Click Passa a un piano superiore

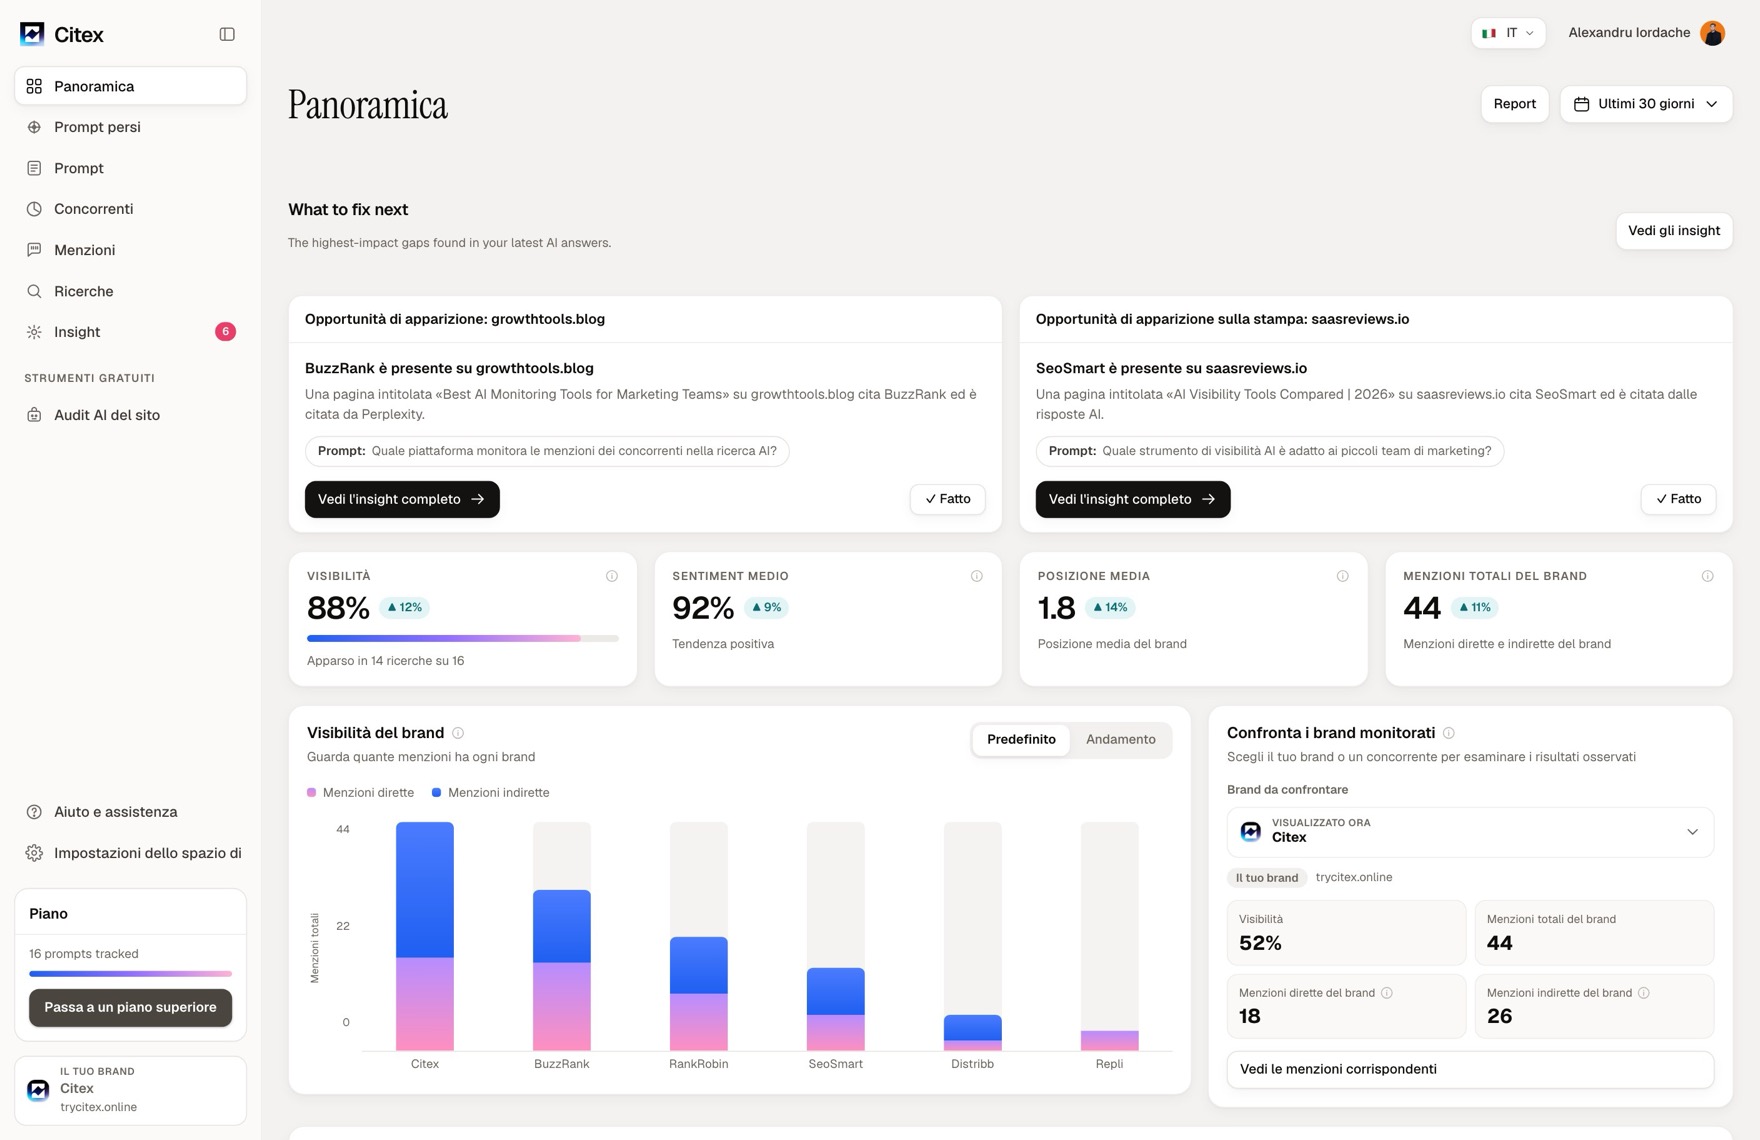[x=130, y=1007]
